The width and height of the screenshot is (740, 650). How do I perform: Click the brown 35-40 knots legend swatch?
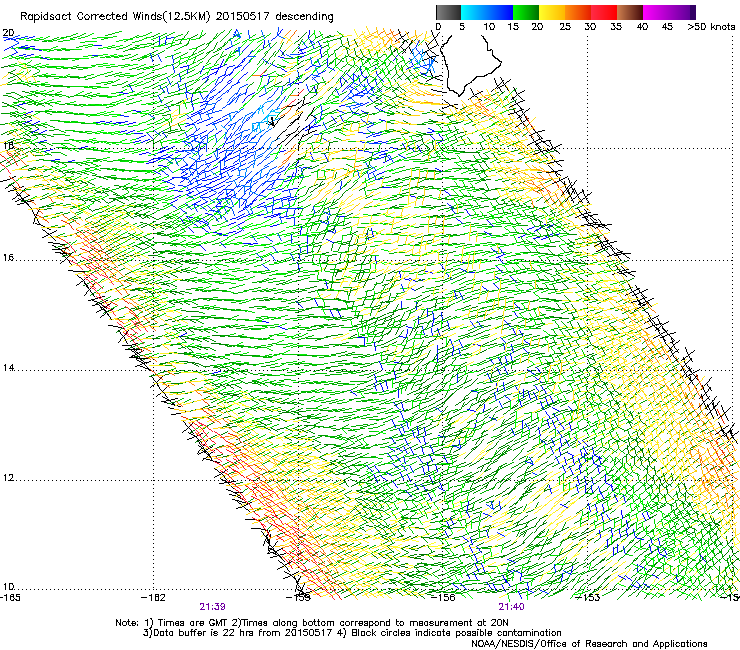pos(630,12)
